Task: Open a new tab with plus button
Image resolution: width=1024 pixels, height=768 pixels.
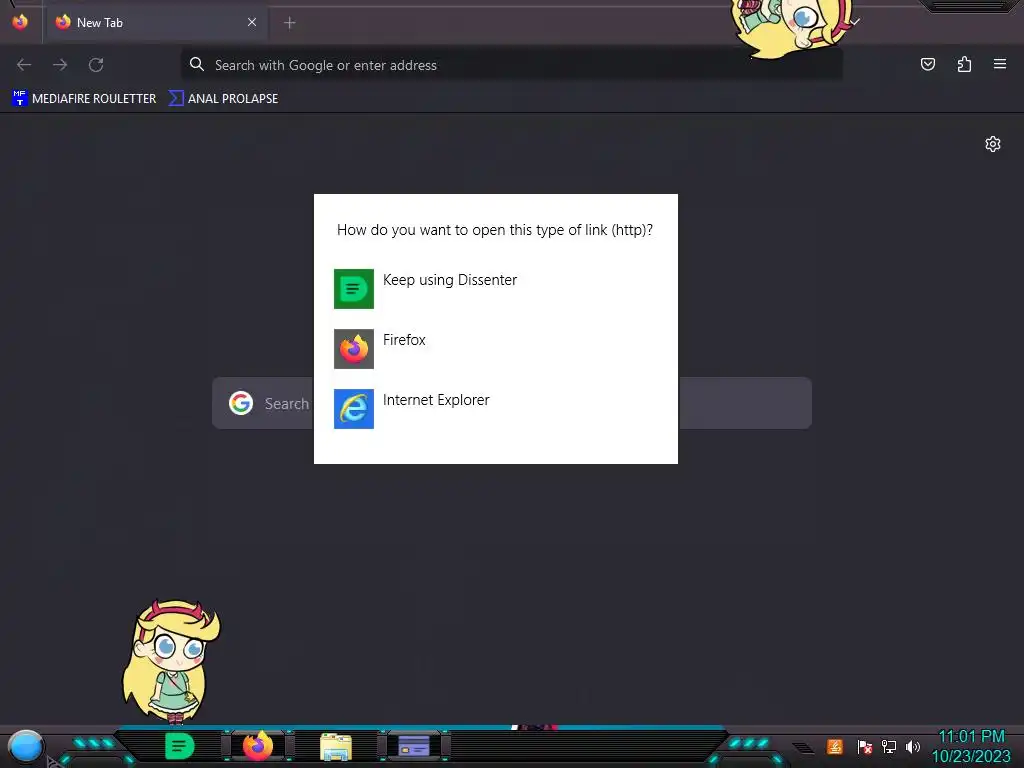Action: tap(290, 23)
